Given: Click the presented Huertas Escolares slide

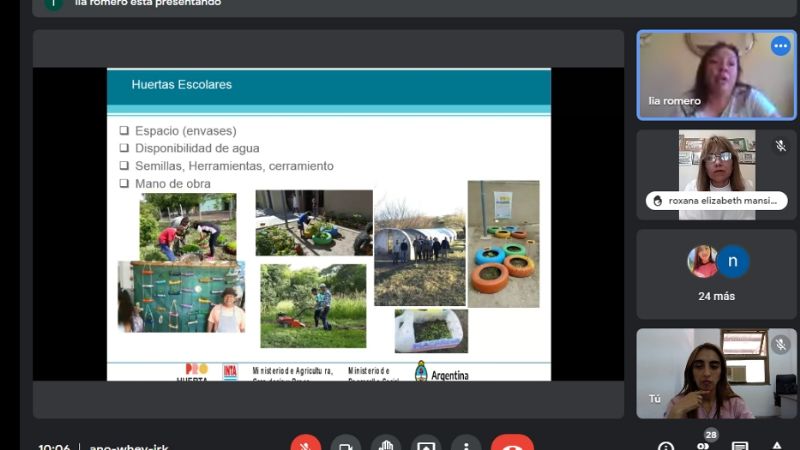Looking at the screenshot, I should (328, 224).
